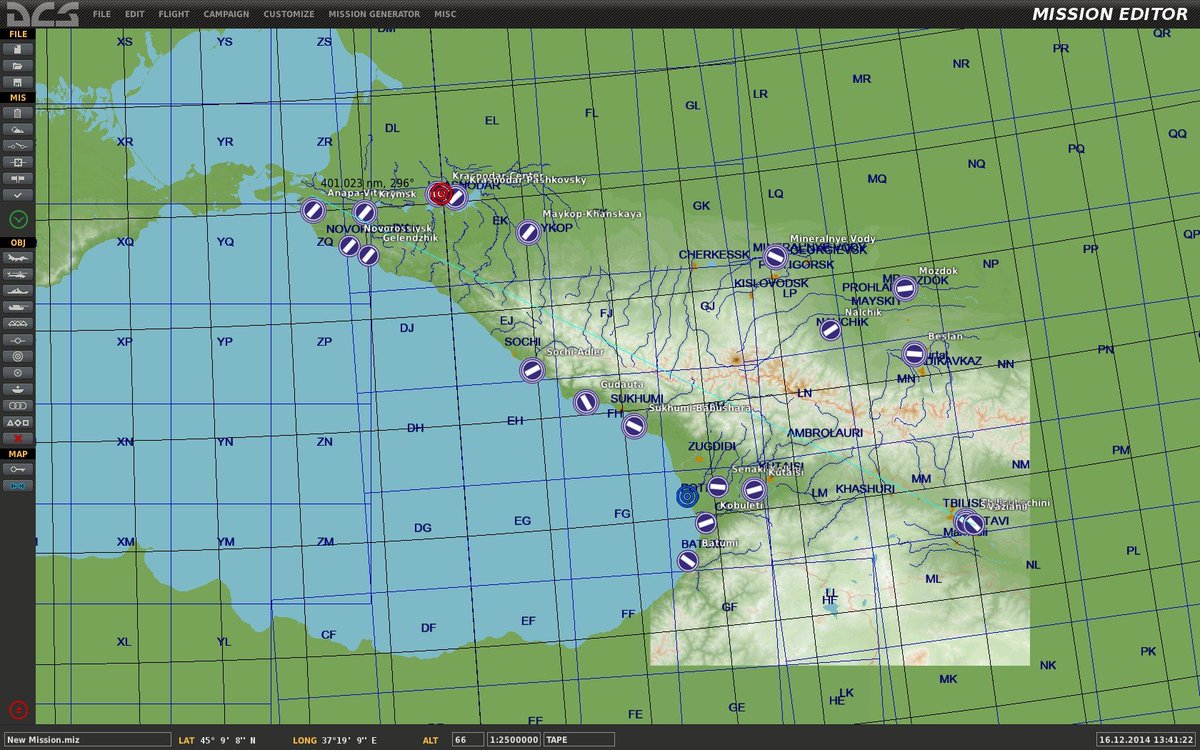Select the Krymsk airfield marker
The image size is (1200, 750).
coord(365,212)
